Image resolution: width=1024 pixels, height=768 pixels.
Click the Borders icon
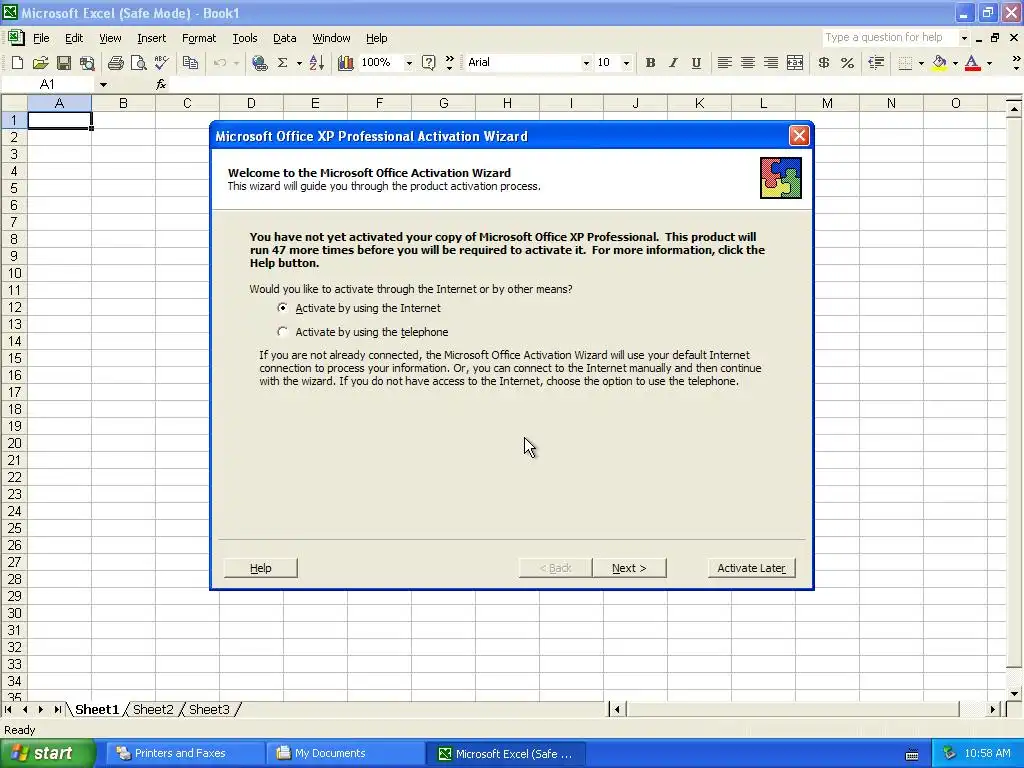tap(905, 63)
